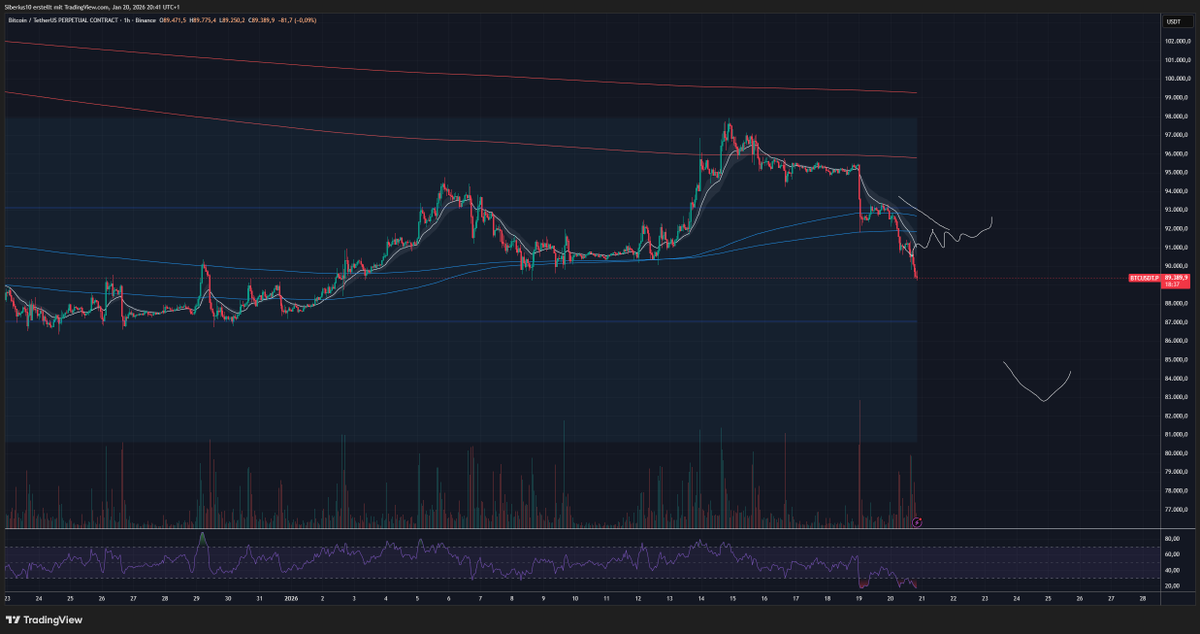Click the RSI 60,00 axis label
Screen dimensions: 1200x634
(1172, 554)
